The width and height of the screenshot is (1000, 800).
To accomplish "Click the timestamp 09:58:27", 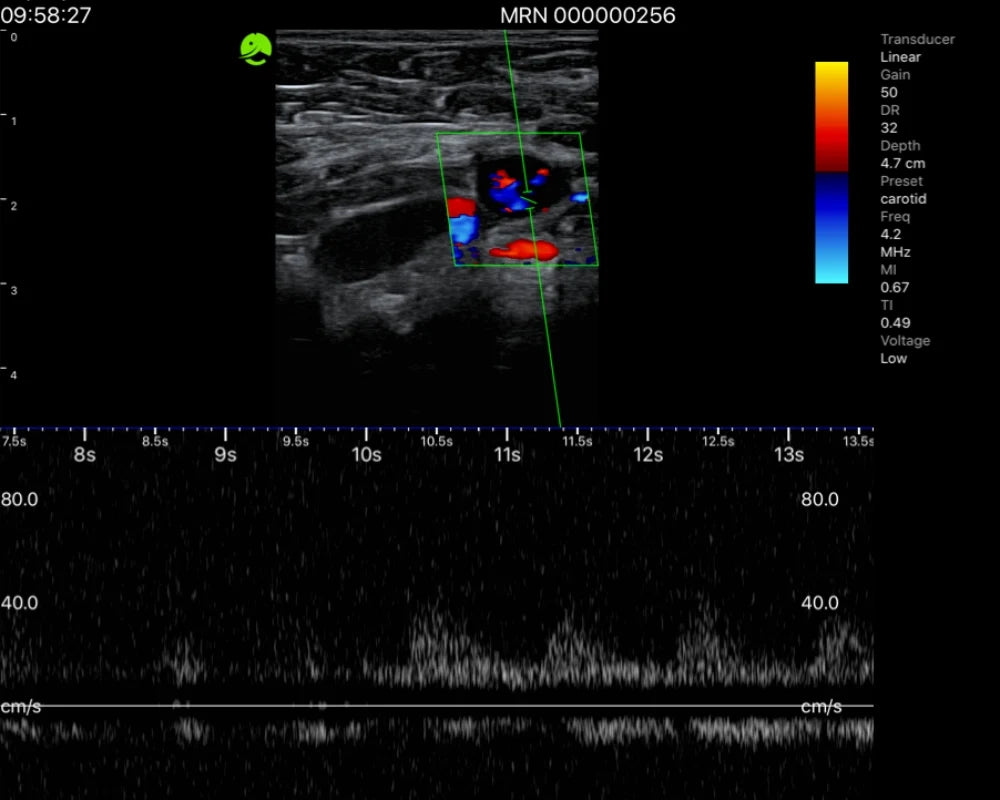I will tap(45, 15).
